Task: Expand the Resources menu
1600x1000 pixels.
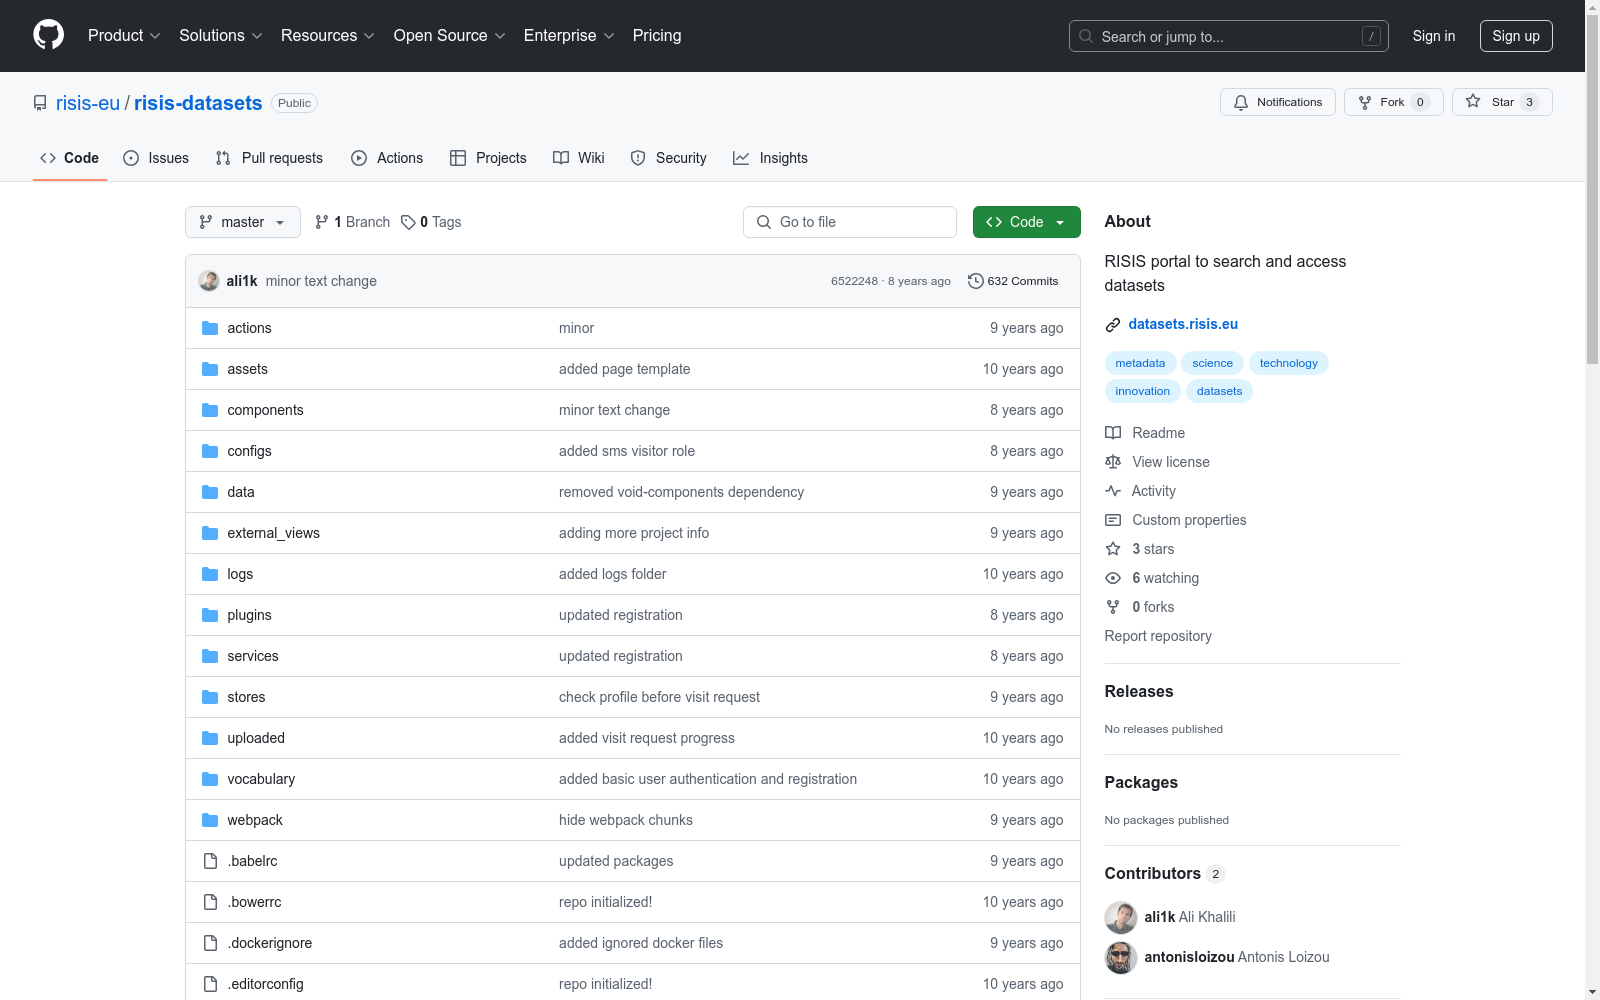Action: click(328, 36)
